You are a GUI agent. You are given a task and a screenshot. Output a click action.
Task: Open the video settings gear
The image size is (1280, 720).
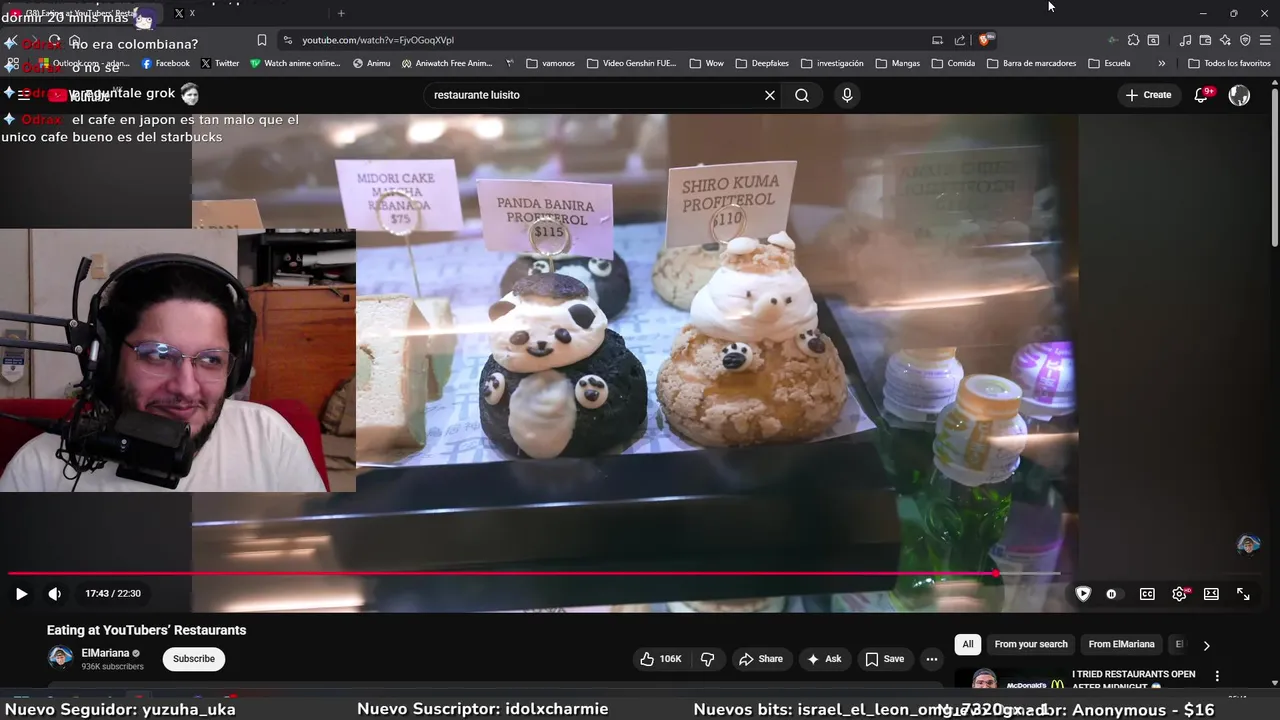click(x=1180, y=594)
